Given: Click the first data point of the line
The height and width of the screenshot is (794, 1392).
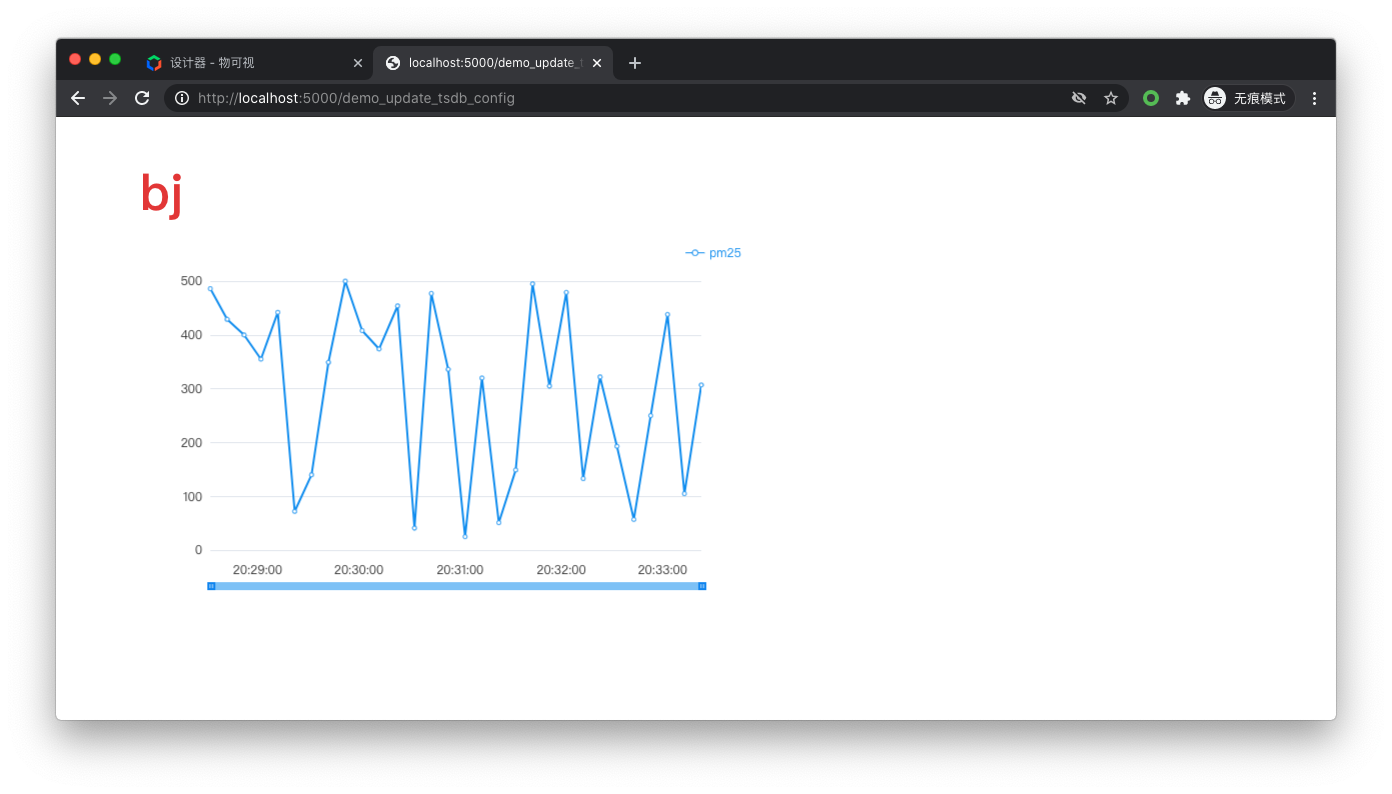Looking at the screenshot, I should point(210,288).
